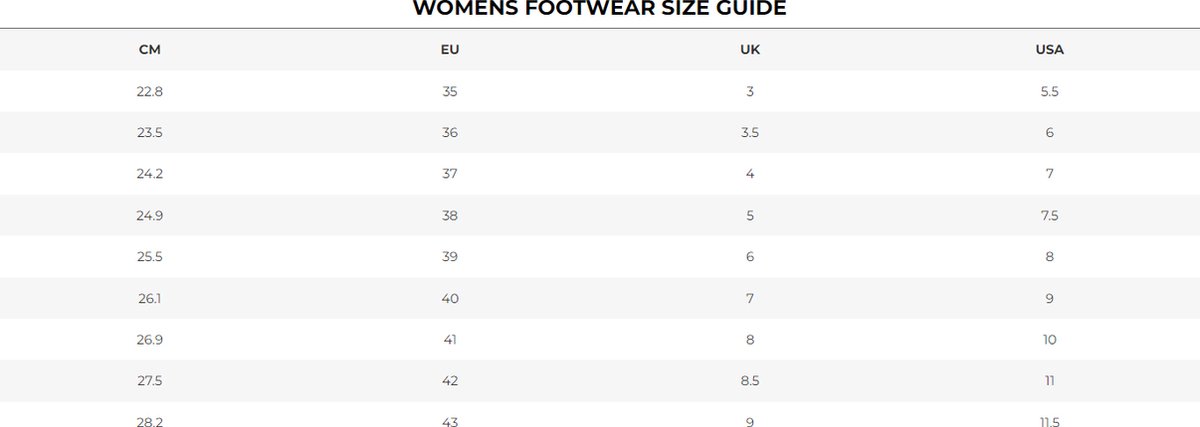
Task: Click USA size 11.5 value
Action: click(x=1050, y=421)
